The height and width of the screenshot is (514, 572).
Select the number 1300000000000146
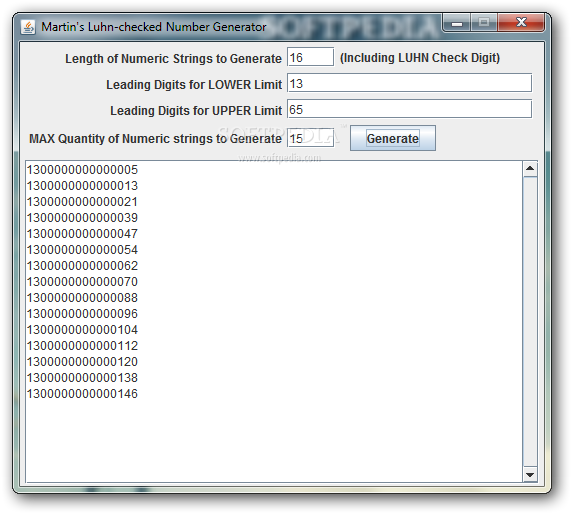pyautogui.click(x=82, y=394)
